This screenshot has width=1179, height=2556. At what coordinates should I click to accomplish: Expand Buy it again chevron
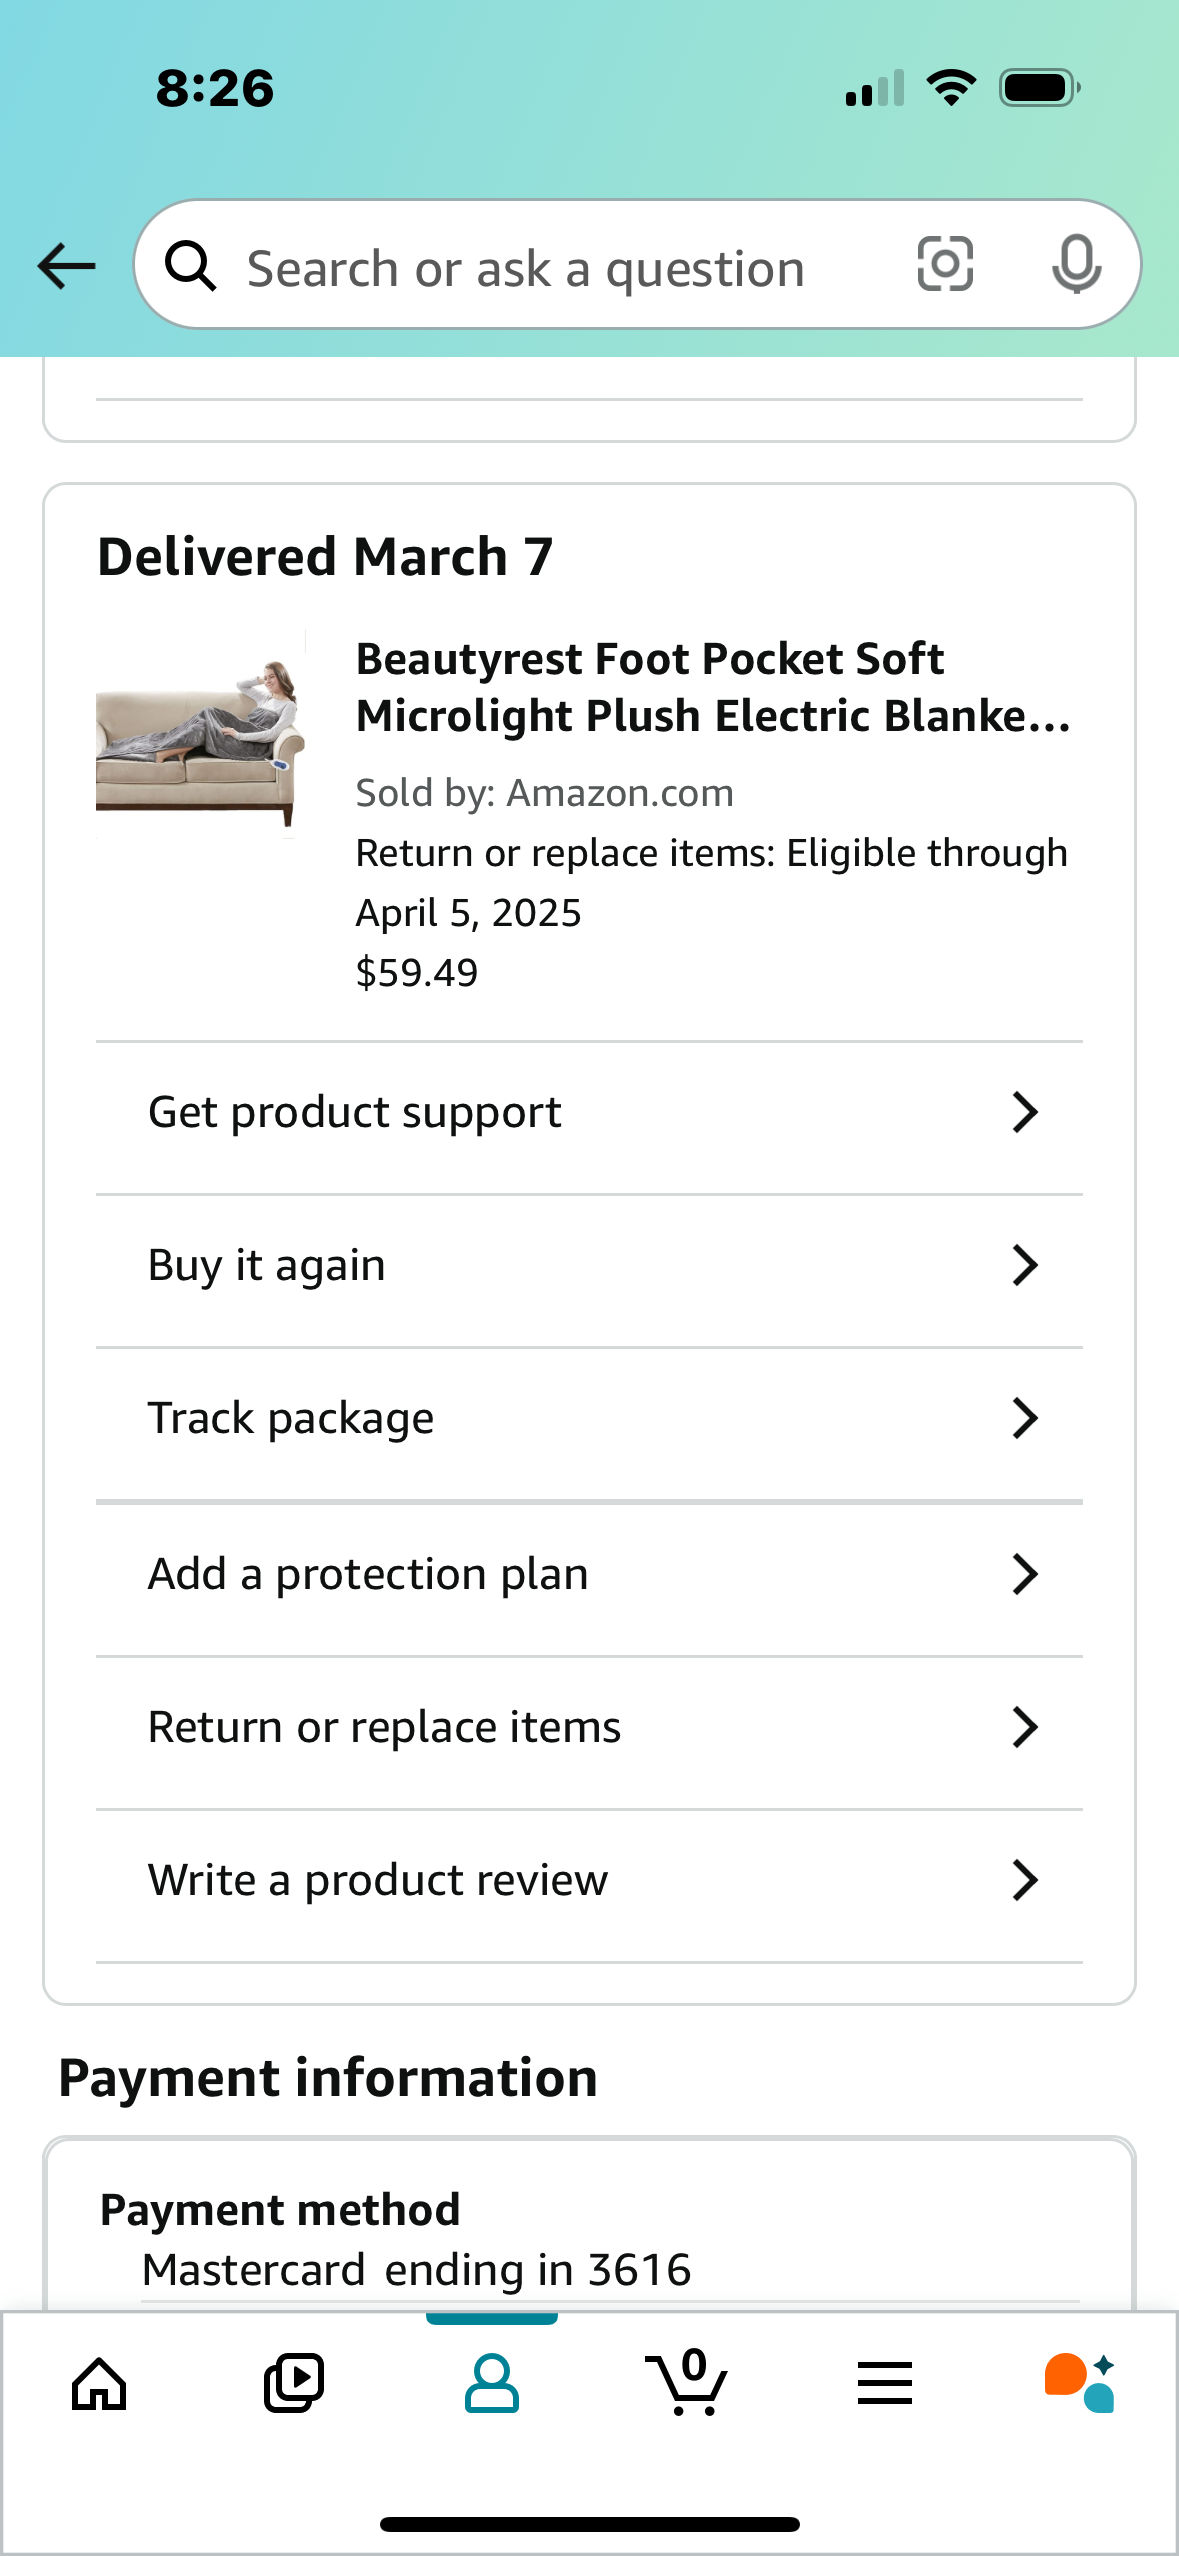point(1025,1265)
